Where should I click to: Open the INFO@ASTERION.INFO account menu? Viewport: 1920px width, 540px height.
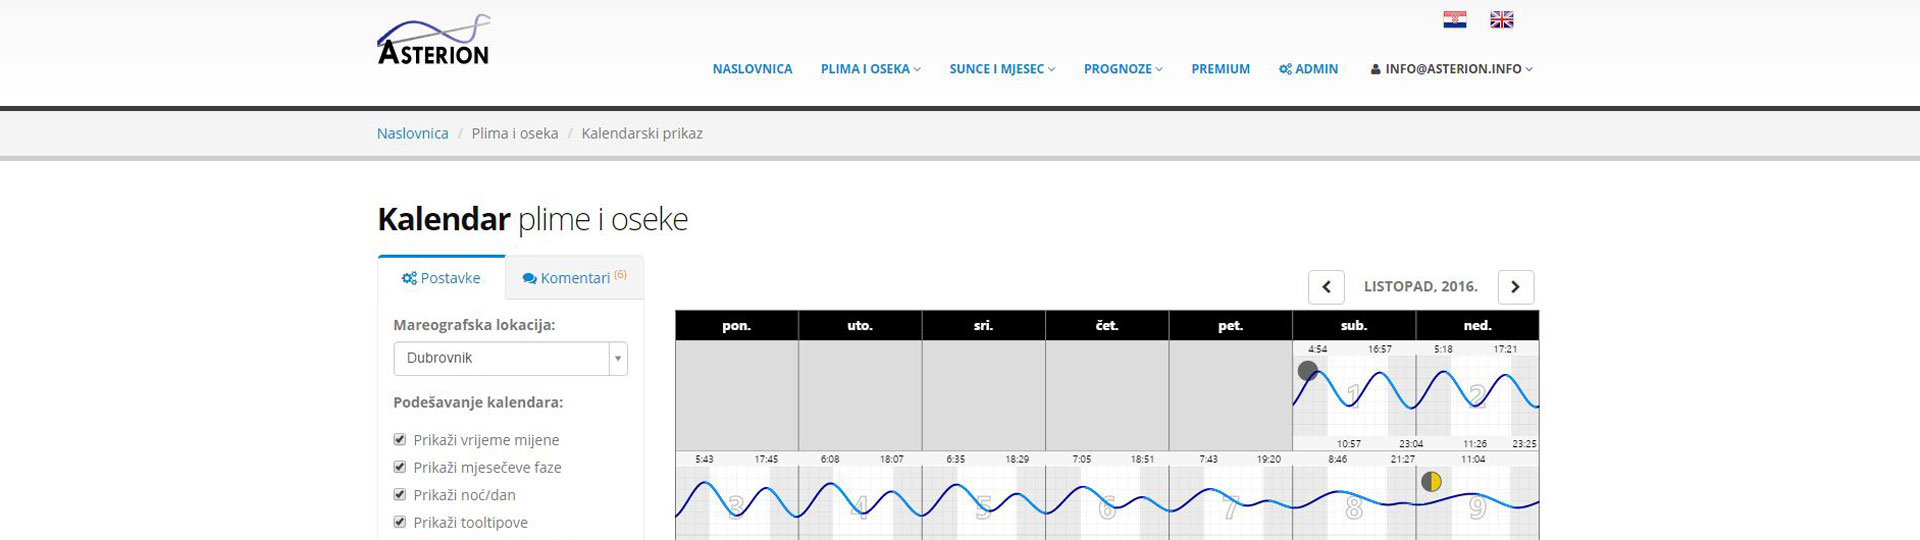1451,69
